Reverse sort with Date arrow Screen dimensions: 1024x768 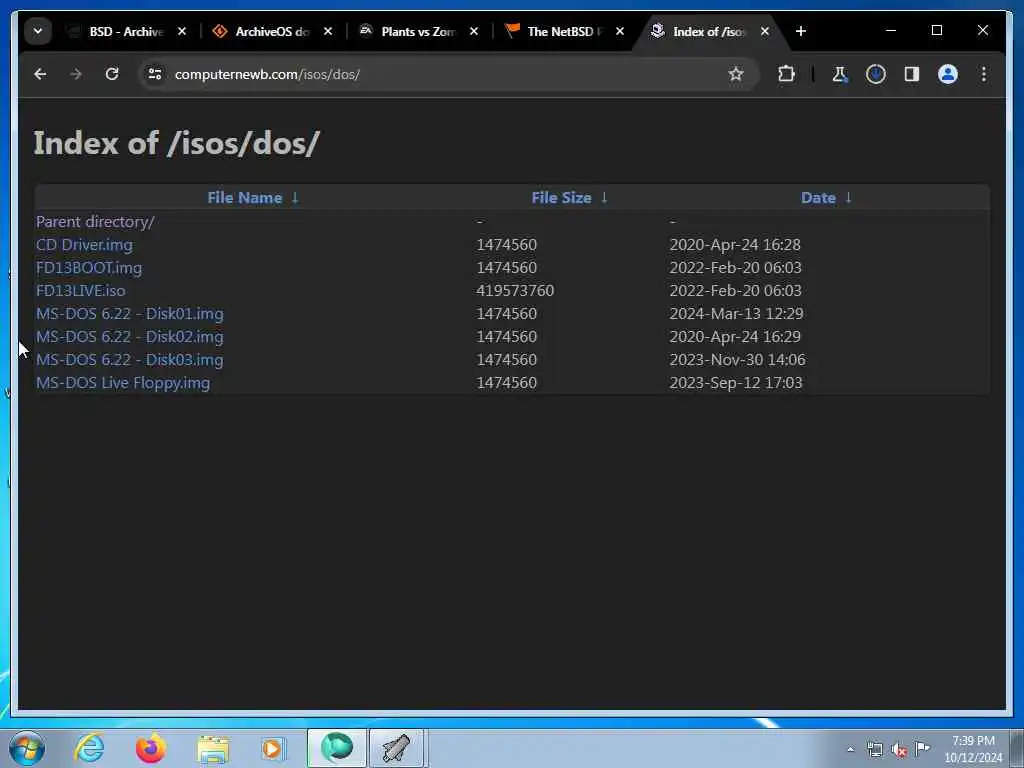pyautogui.click(x=848, y=198)
